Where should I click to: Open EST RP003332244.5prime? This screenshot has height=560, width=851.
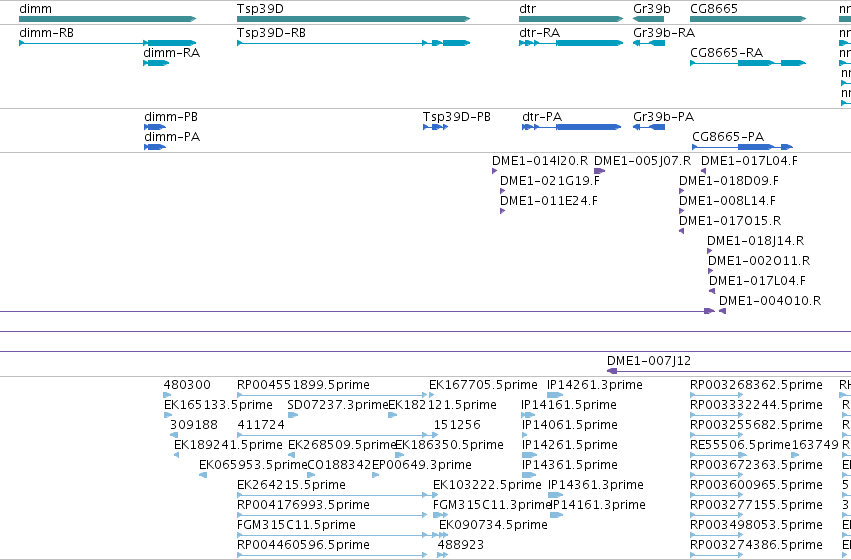click(757, 405)
